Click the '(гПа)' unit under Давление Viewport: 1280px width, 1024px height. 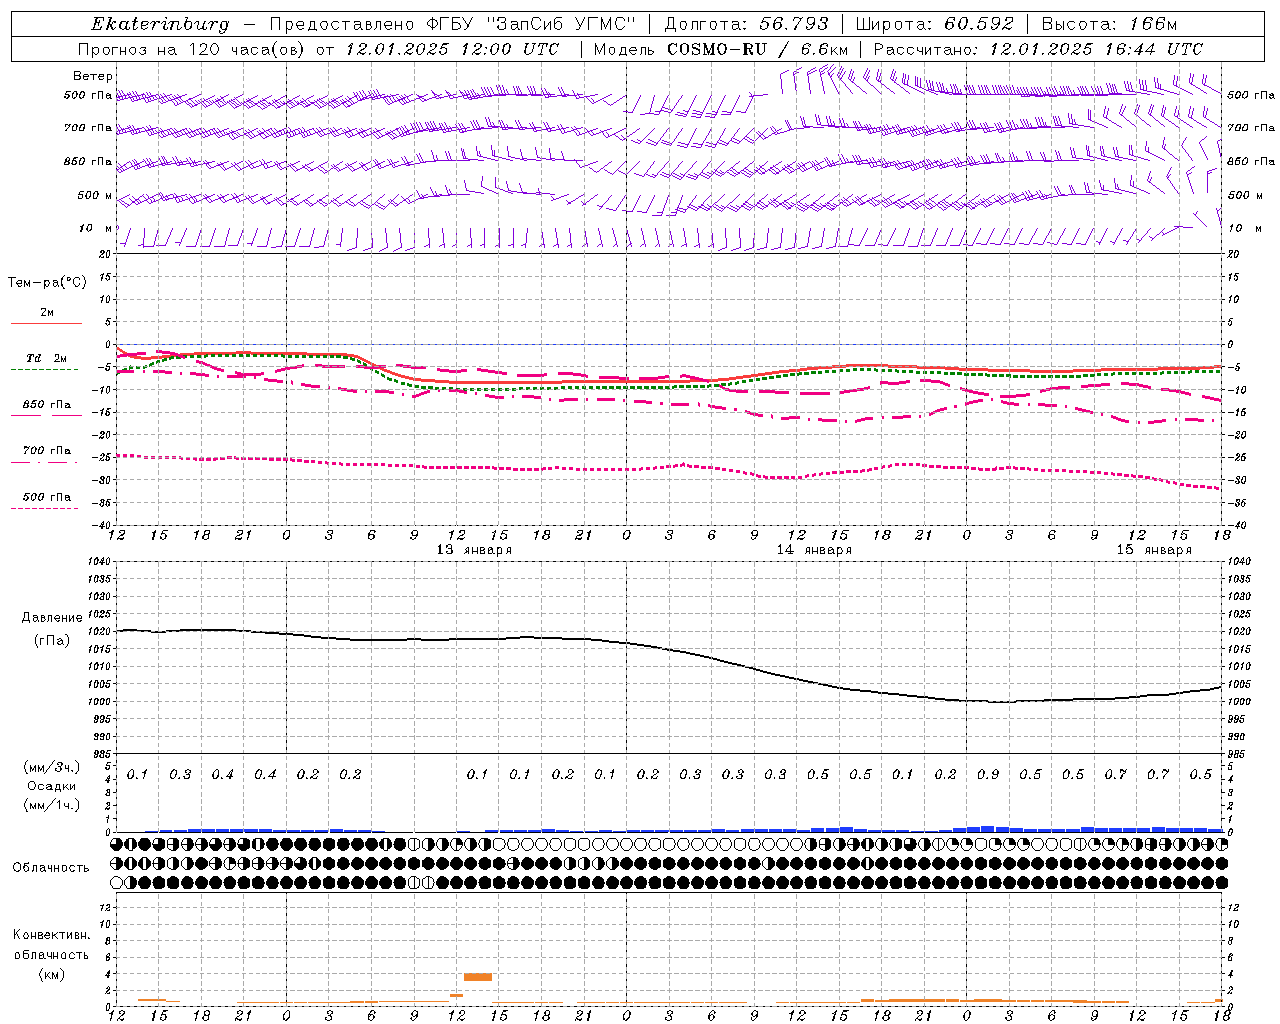tap(52, 641)
